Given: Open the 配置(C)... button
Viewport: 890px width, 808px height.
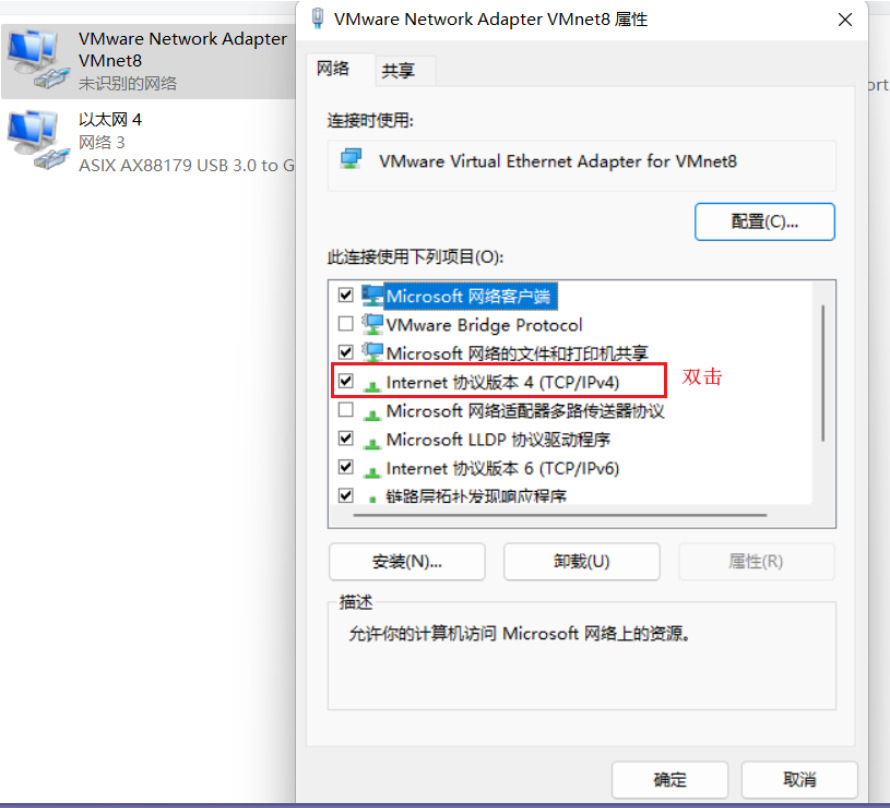Looking at the screenshot, I should pos(765,222).
